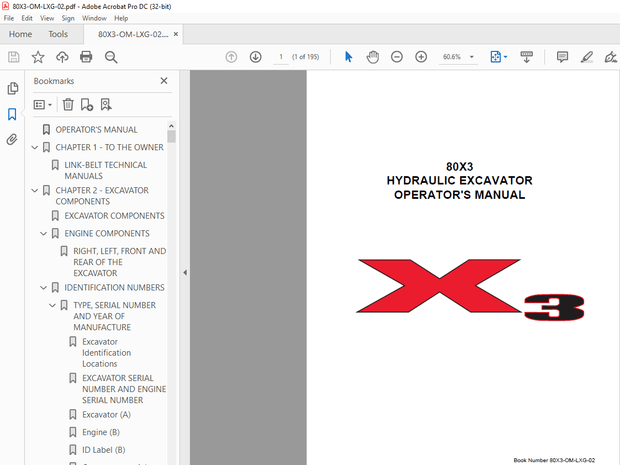Switch to the Home tab
The height and width of the screenshot is (465, 620).
pos(20,34)
